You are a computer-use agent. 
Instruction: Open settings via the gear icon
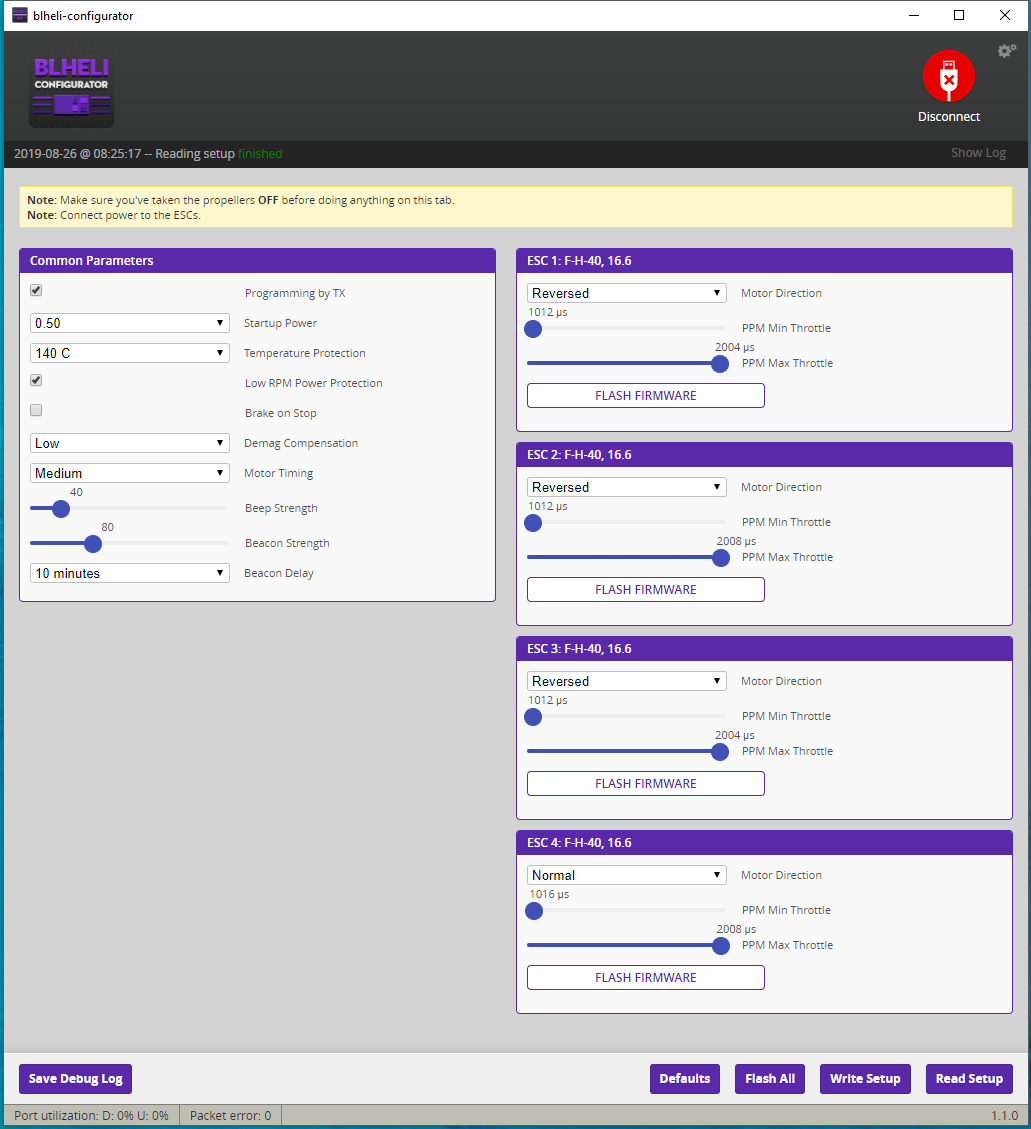pyautogui.click(x=1007, y=50)
